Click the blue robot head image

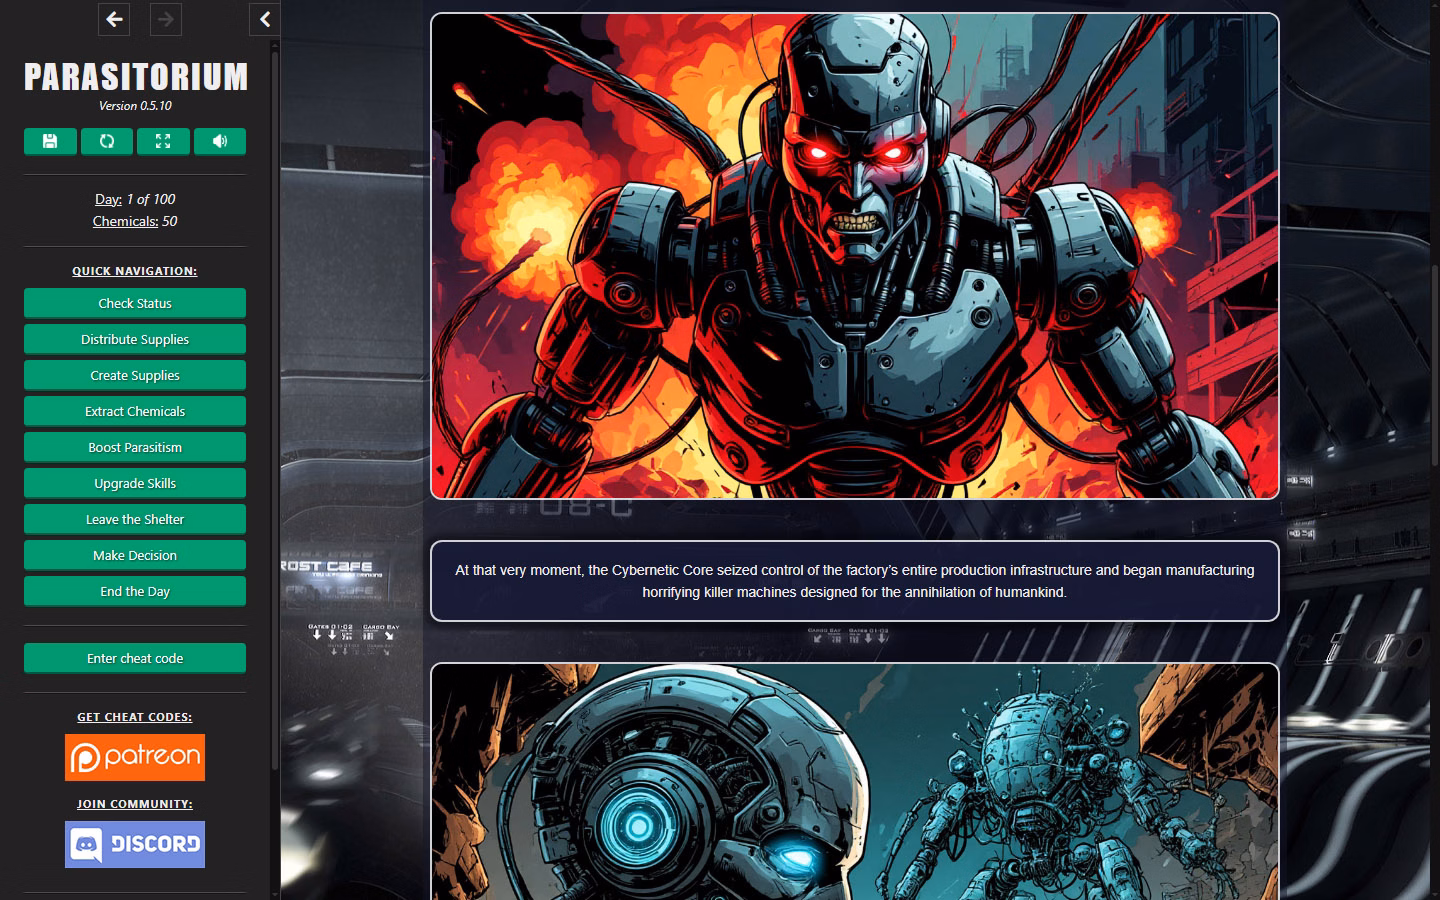tap(855, 782)
